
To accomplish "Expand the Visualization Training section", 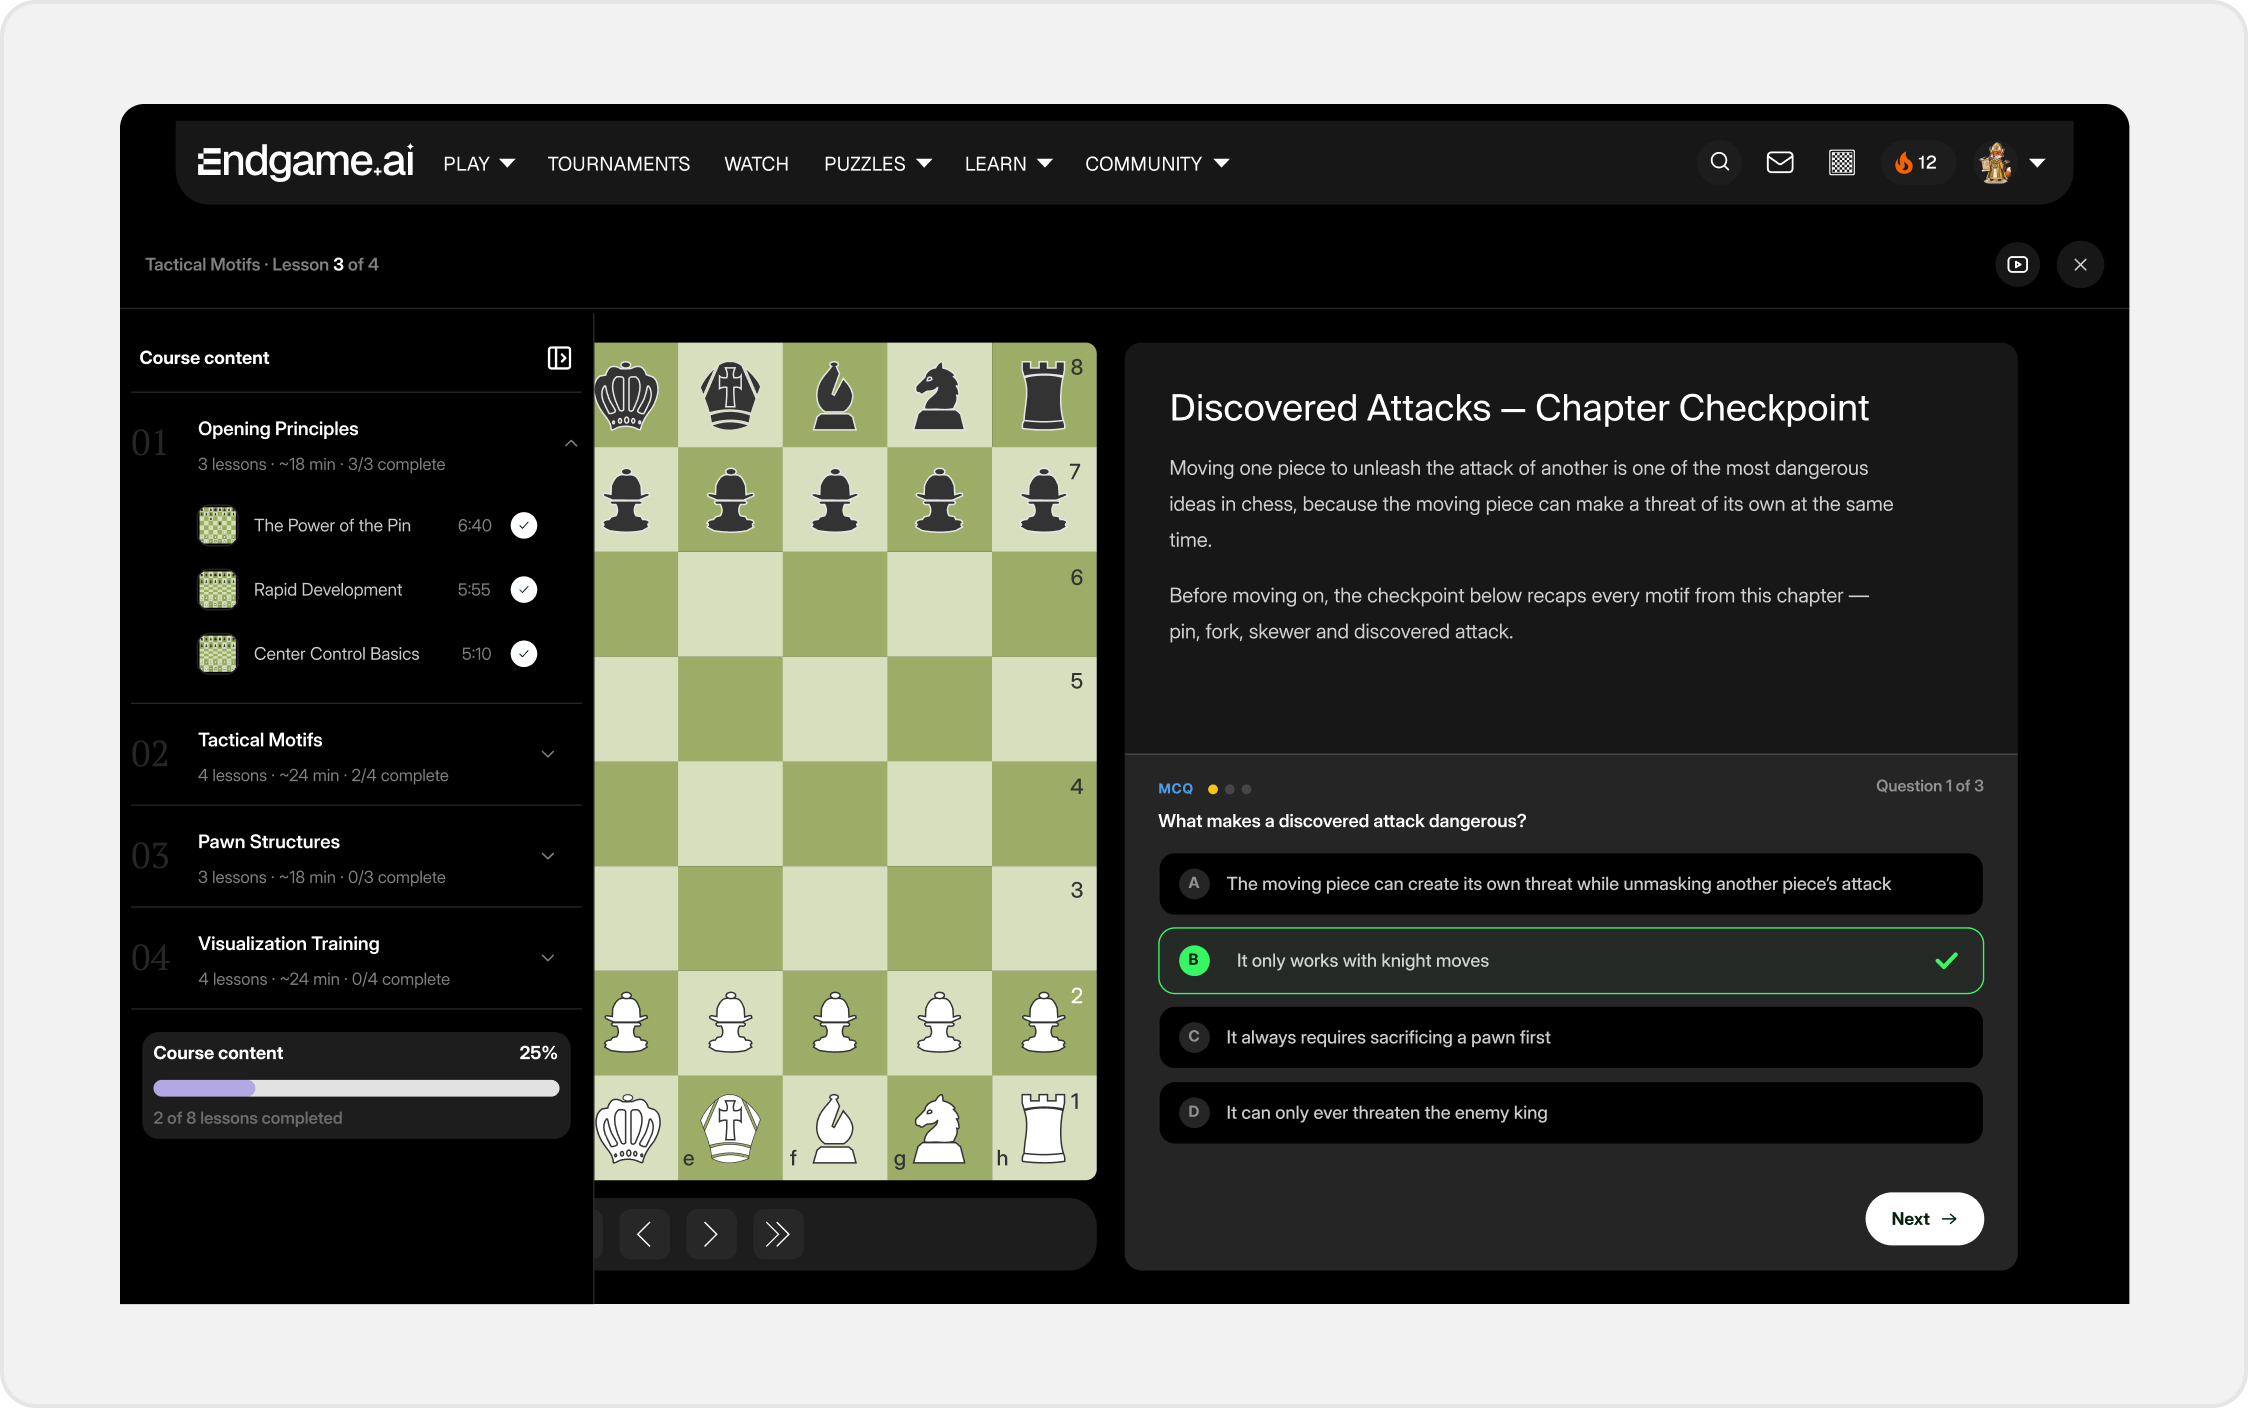I will click(x=548, y=959).
